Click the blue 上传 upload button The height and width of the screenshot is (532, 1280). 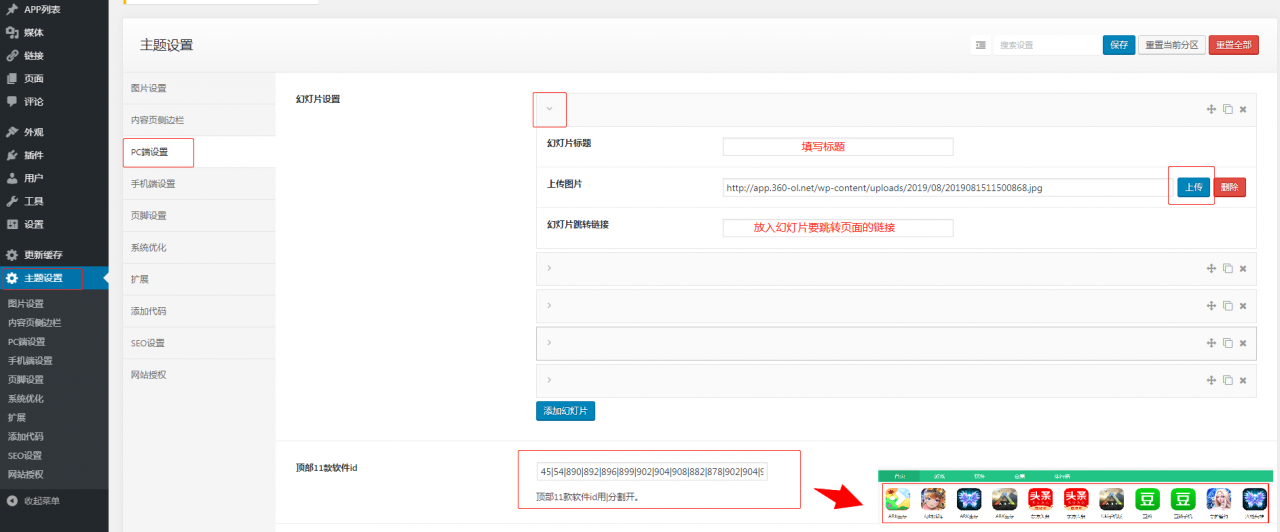(1193, 187)
